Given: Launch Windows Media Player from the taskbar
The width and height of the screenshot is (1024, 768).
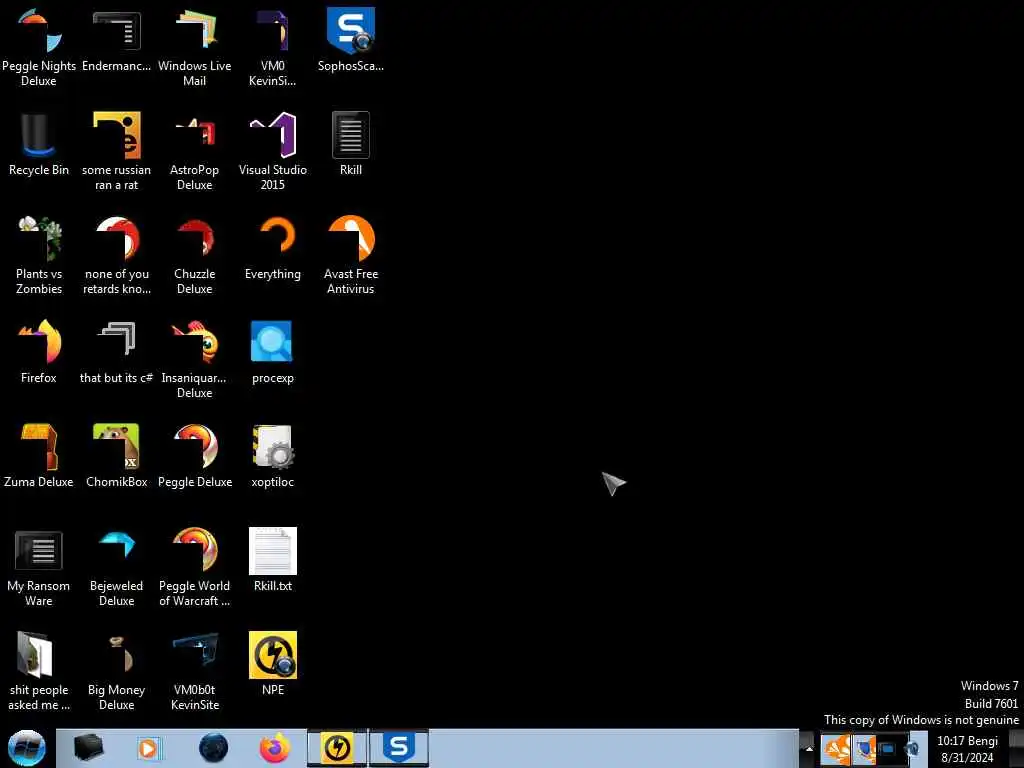Looking at the screenshot, I should point(149,748).
